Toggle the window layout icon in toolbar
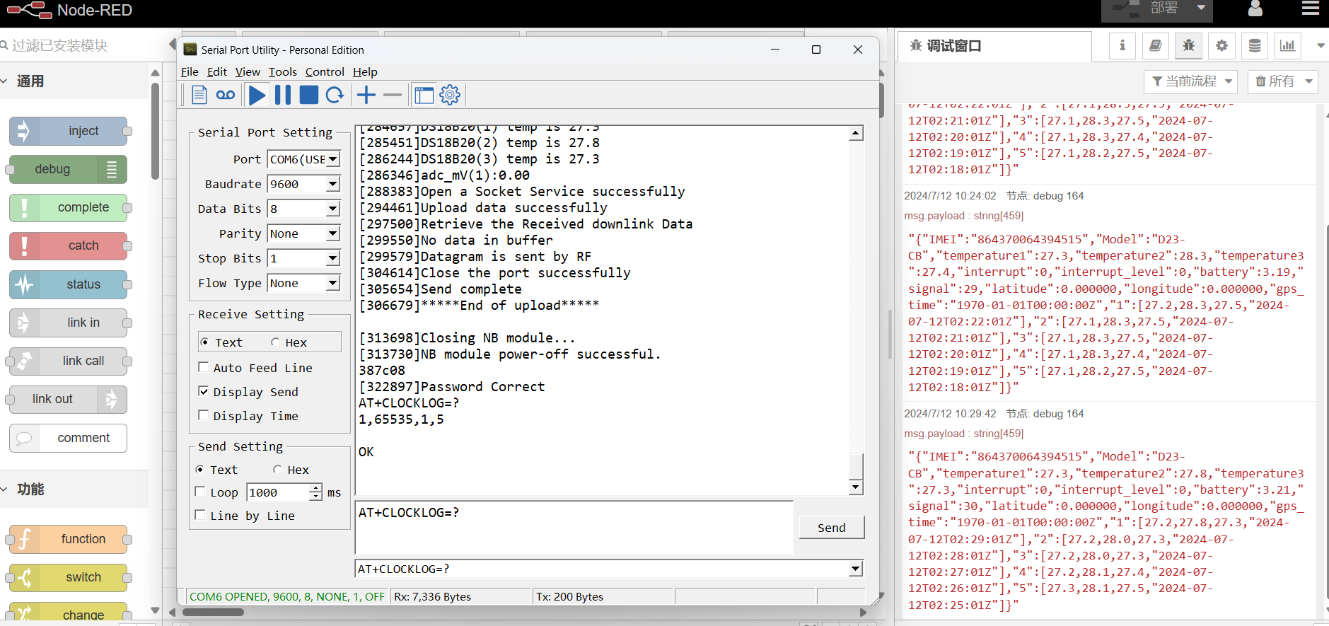The image size is (1329, 626). (x=424, y=95)
